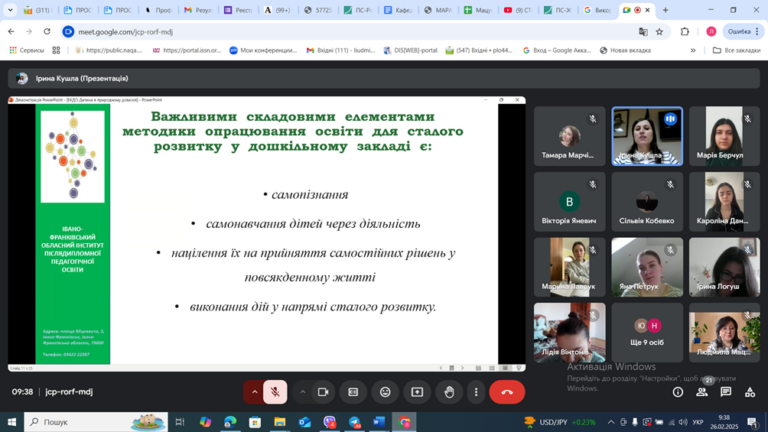Leave the call with red button

click(x=507, y=392)
